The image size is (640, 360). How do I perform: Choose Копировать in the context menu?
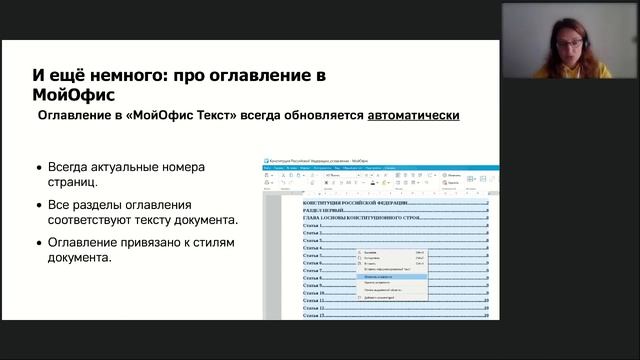(392, 258)
